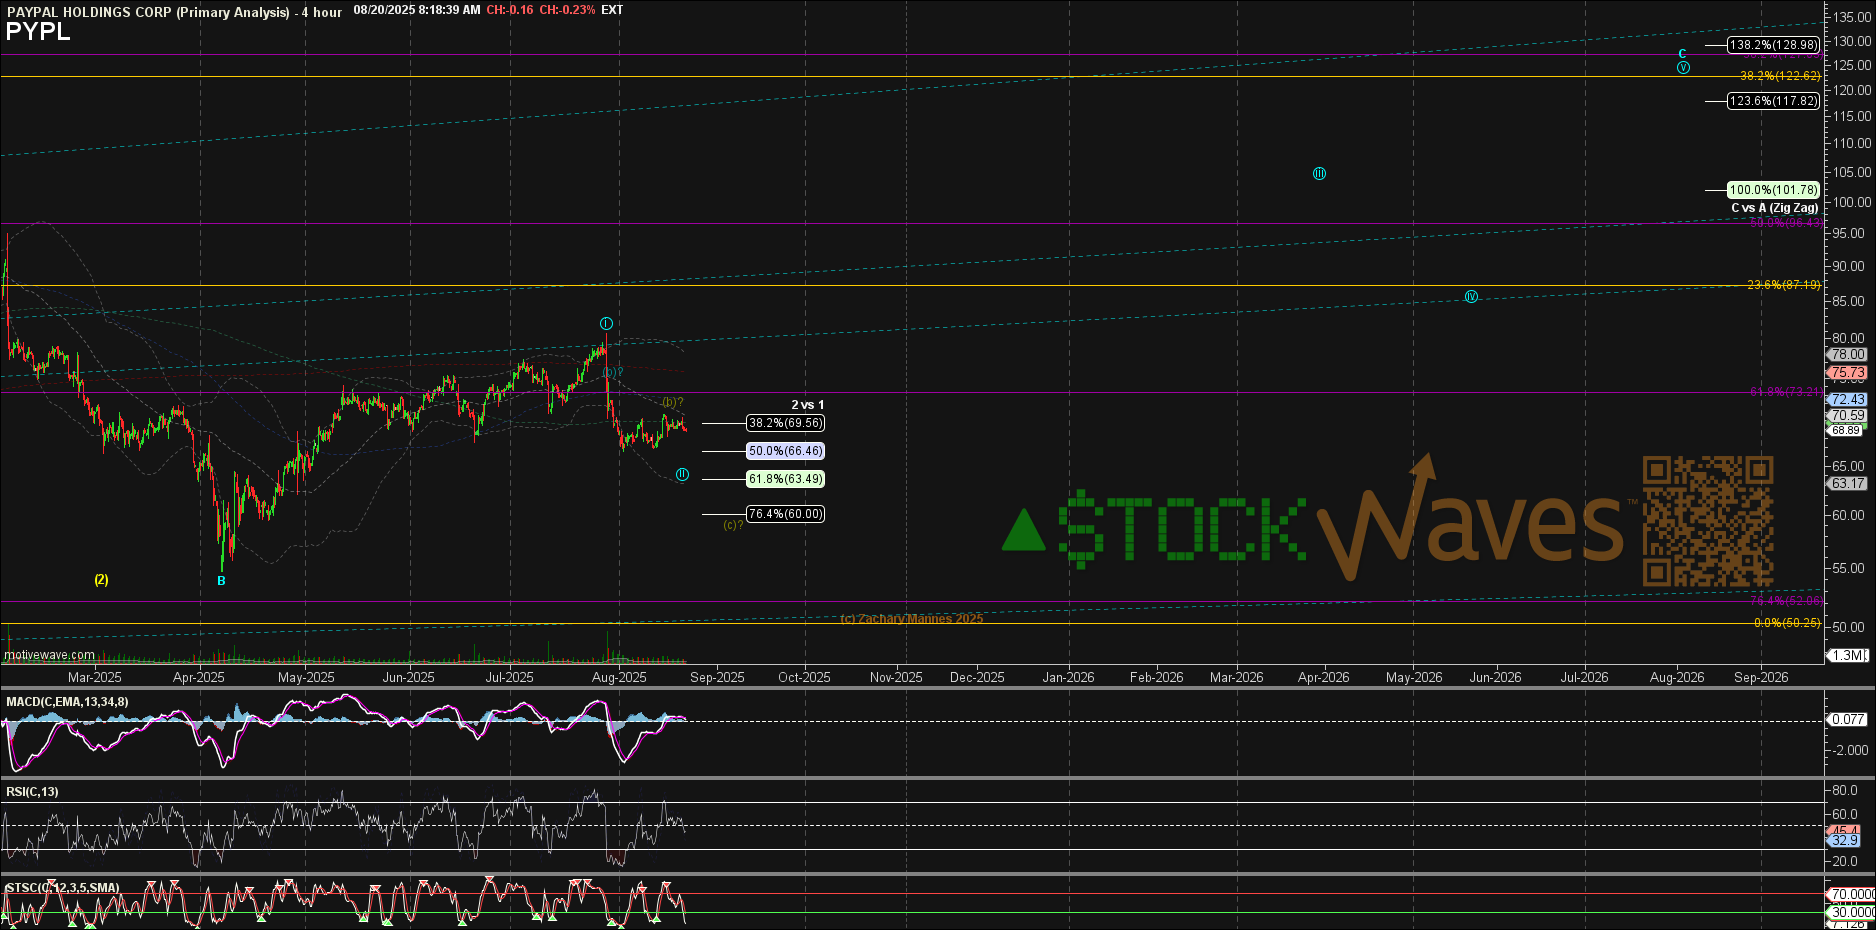Viewport: 1876px width, 930px height.
Task: Click the 70.0000 stochastic overbought marker
Action: coord(1851,895)
